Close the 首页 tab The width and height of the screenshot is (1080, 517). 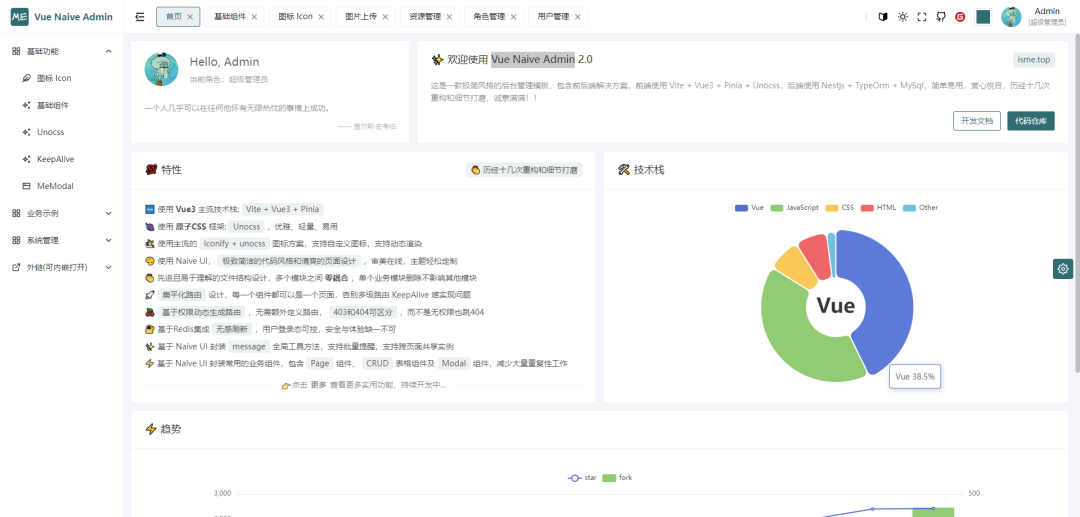pos(191,17)
